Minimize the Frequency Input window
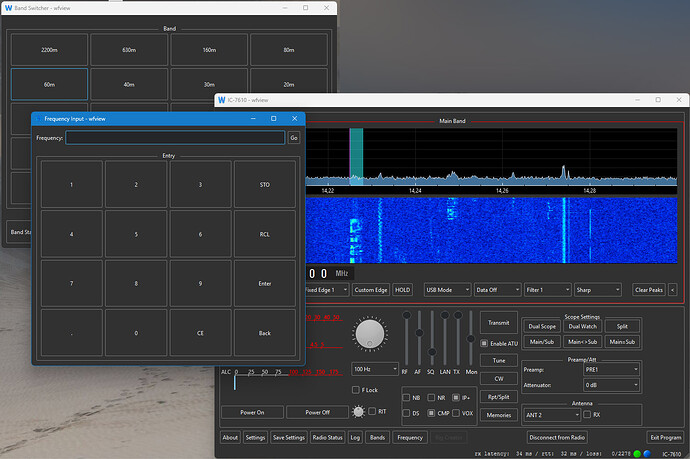 tap(253, 118)
